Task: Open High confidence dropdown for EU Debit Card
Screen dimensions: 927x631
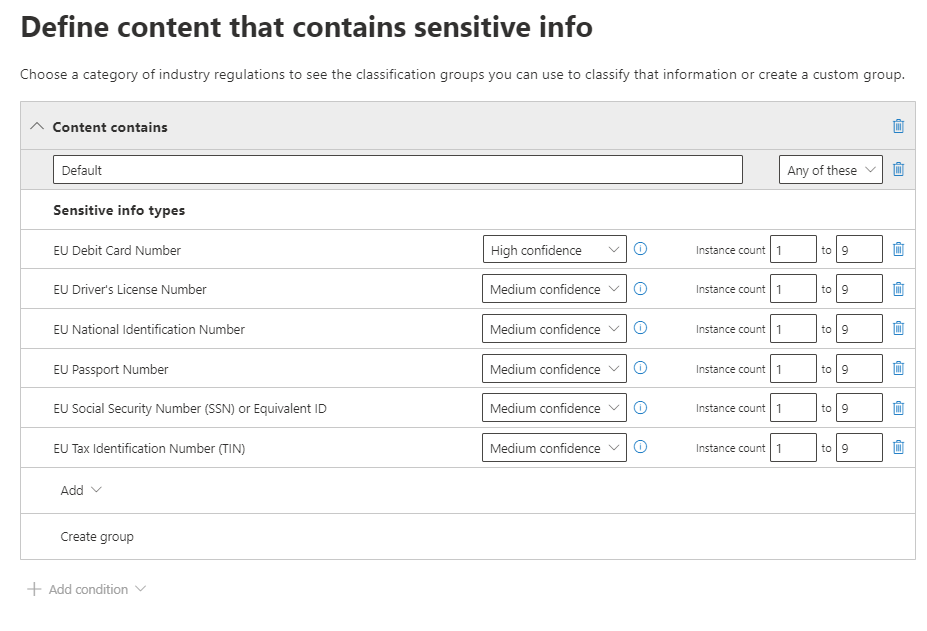Action: coord(554,250)
